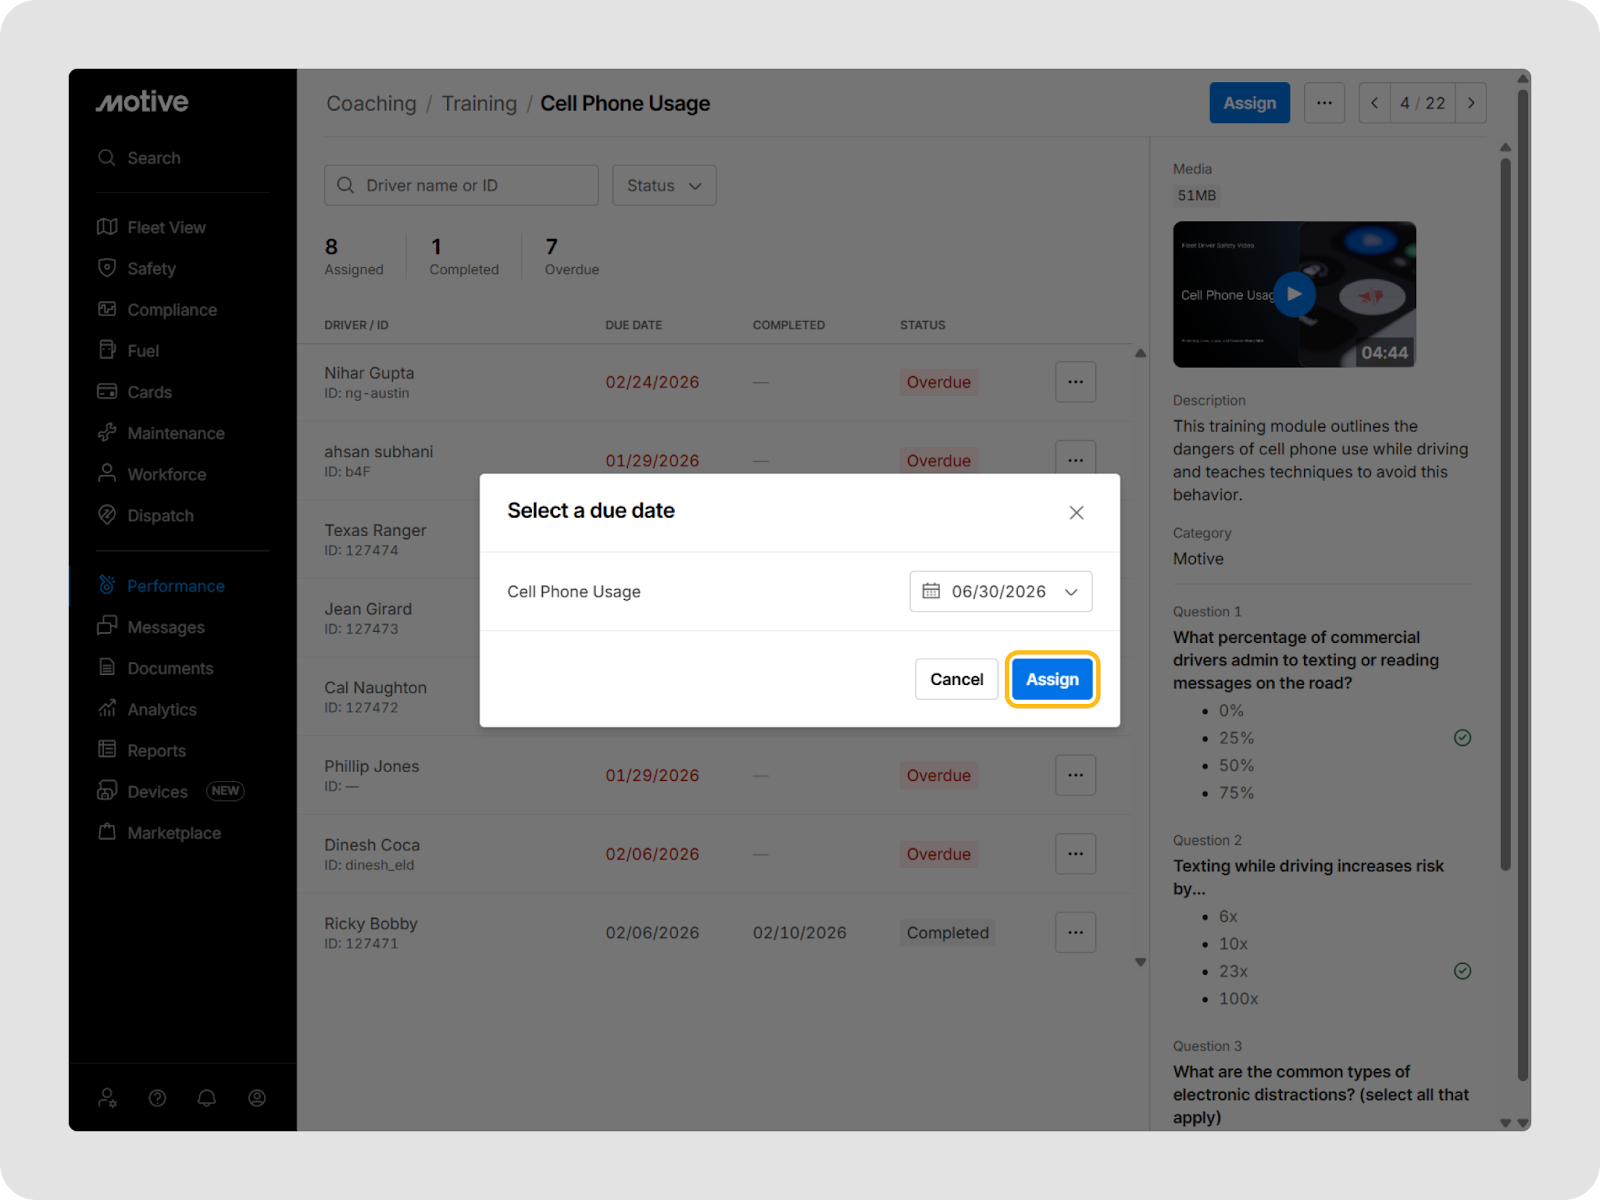The height and width of the screenshot is (1200, 1600).
Task: Open account profile icon
Action: (x=257, y=1098)
